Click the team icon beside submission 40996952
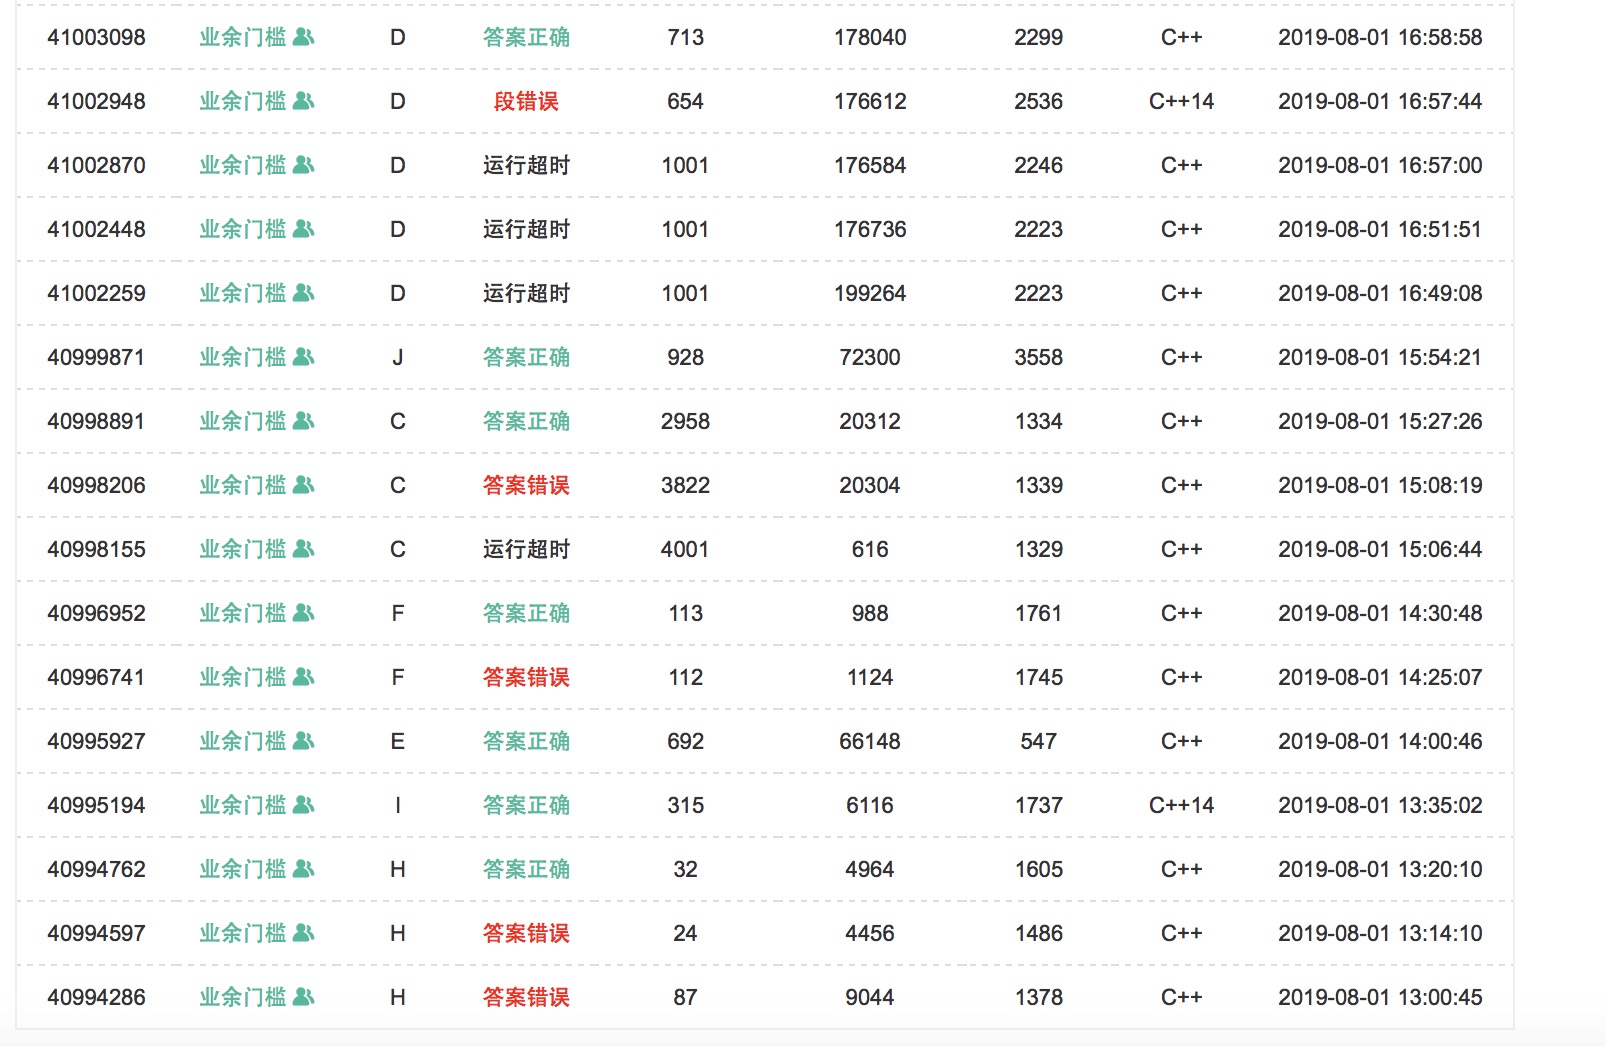The height and width of the screenshot is (1046, 1606). pos(304,613)
